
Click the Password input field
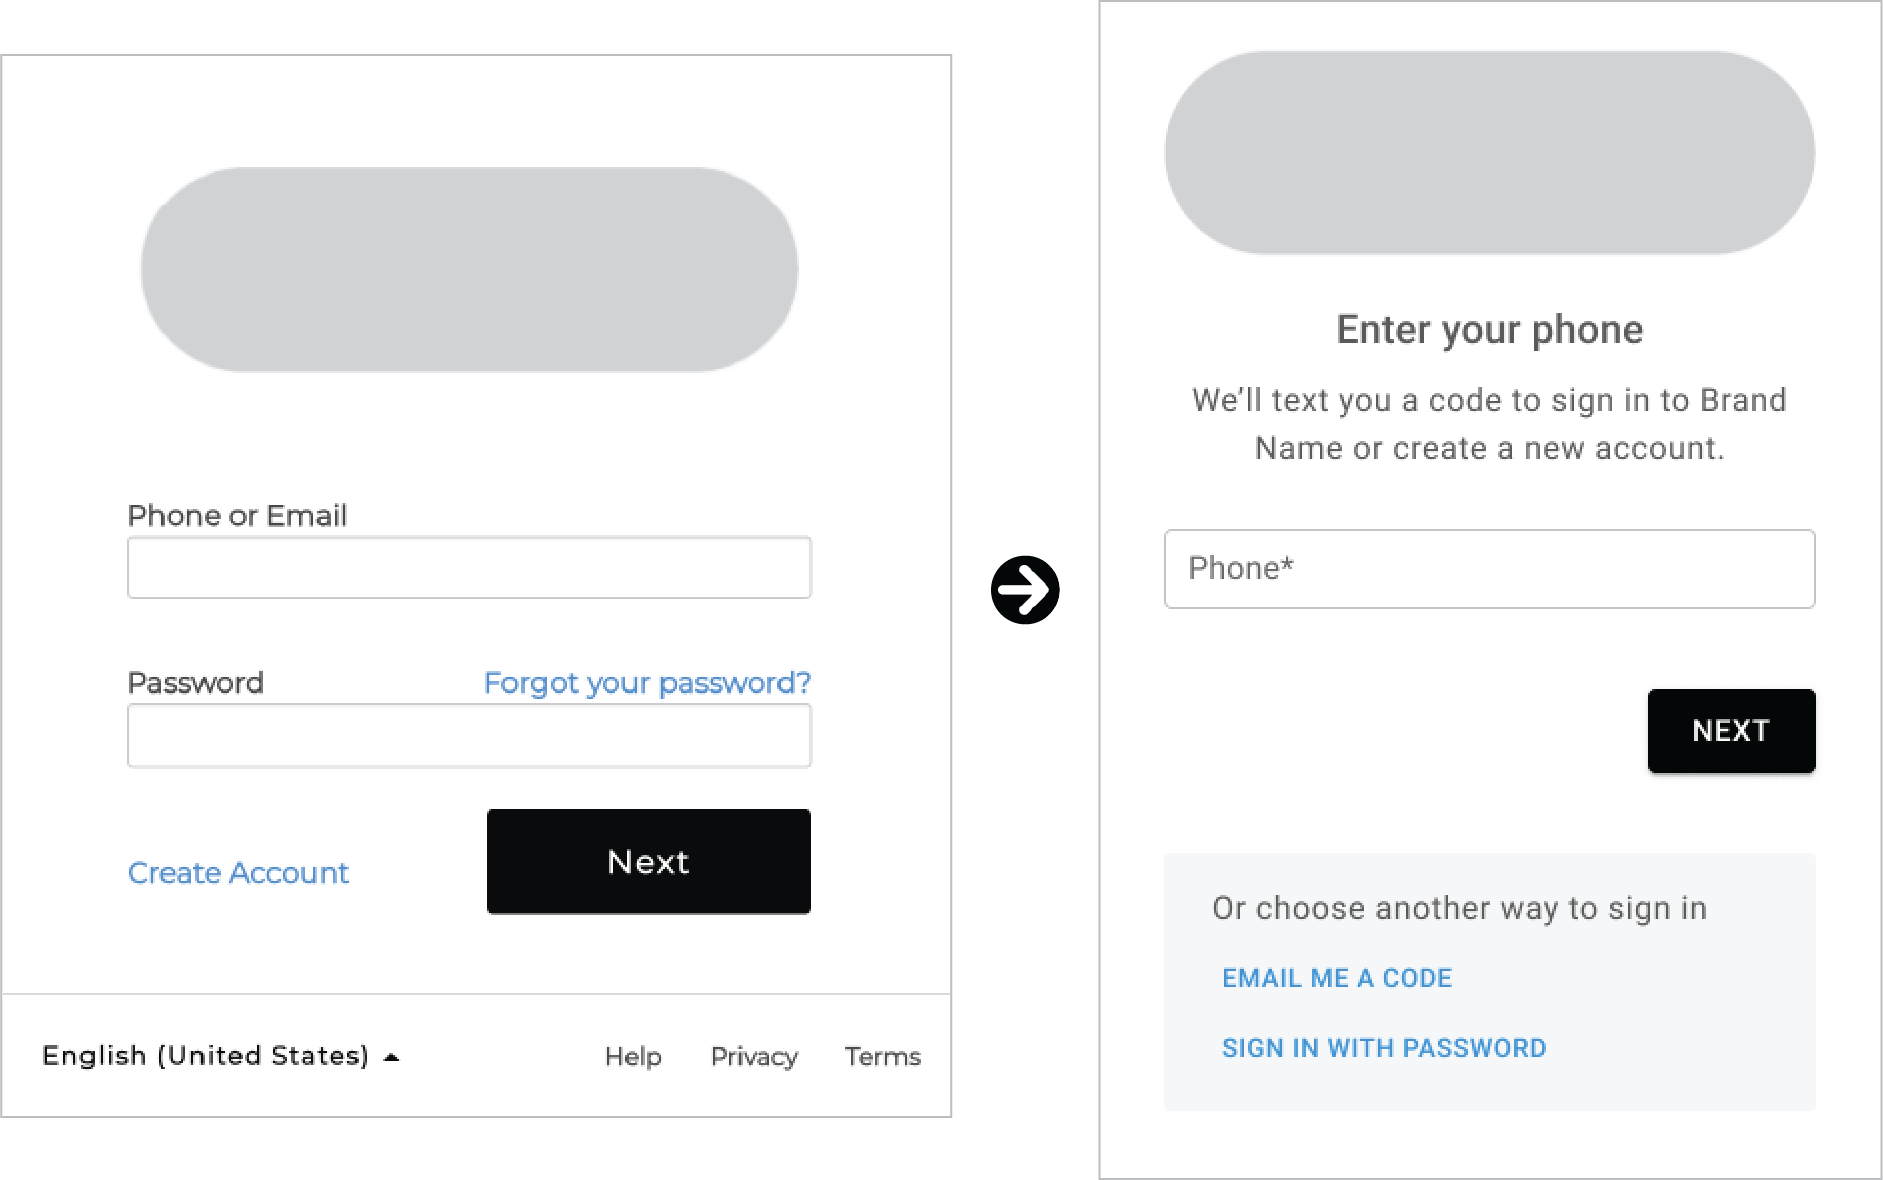pos(468,735)
